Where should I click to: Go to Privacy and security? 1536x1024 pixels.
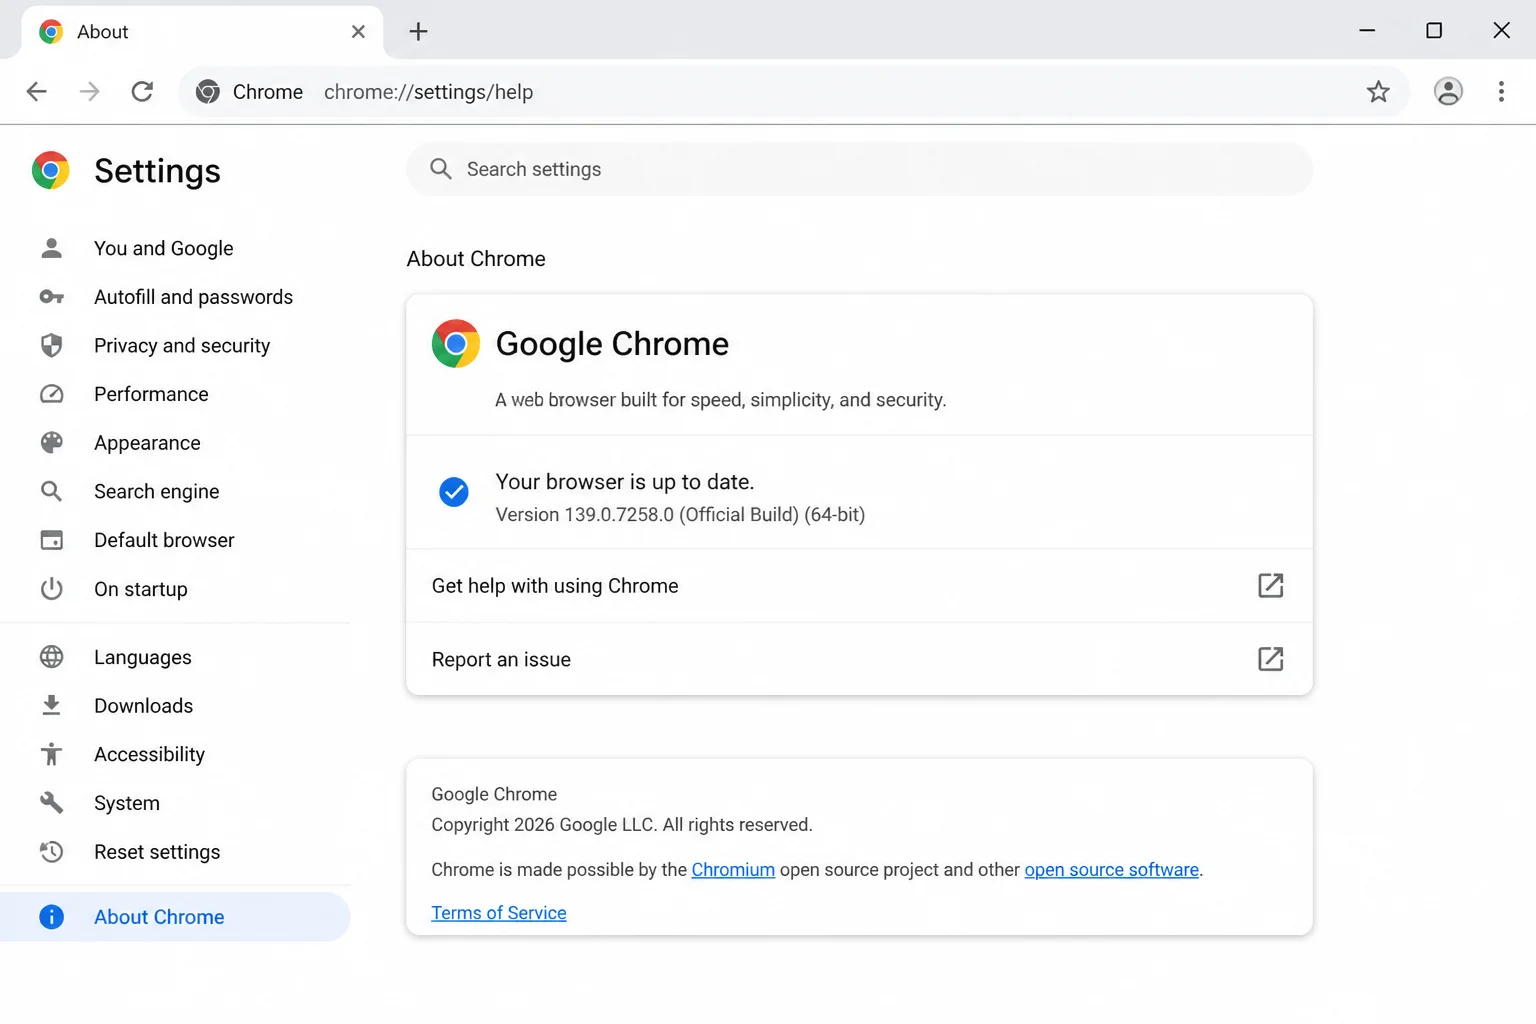pyautogui.click(x=182, y=346)
